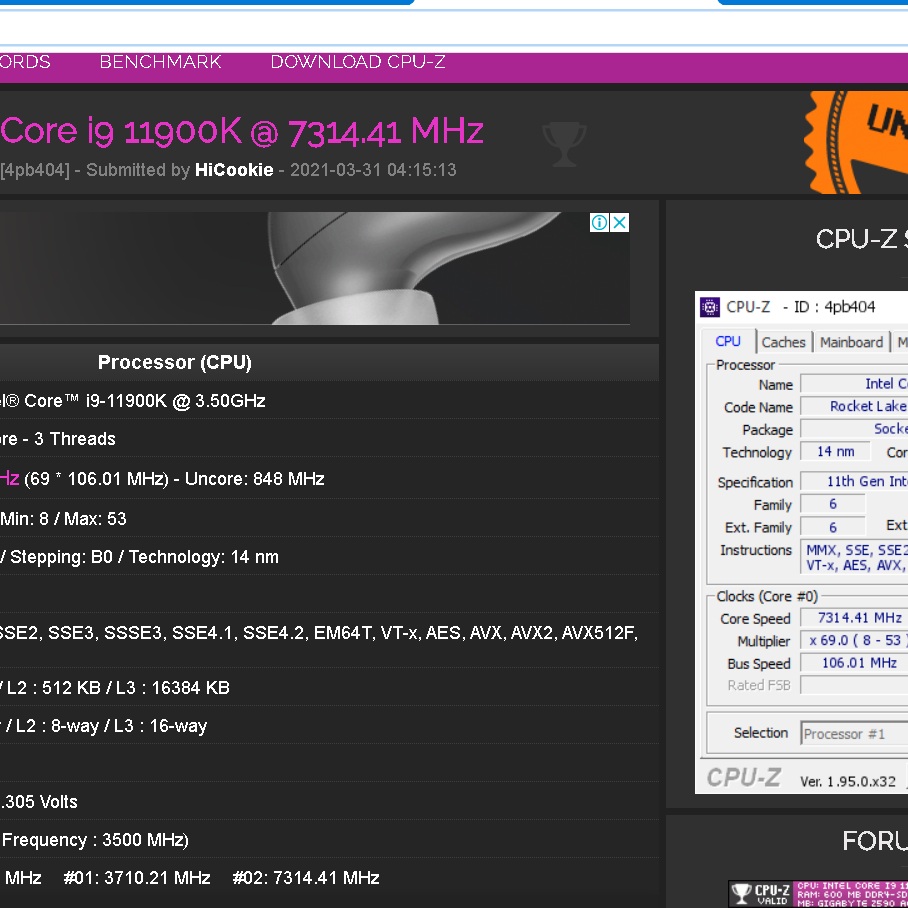The height and width of the screenshot is (908, 908).
Task: Click the Ext. Family field value 6
Action: (833, 528)
